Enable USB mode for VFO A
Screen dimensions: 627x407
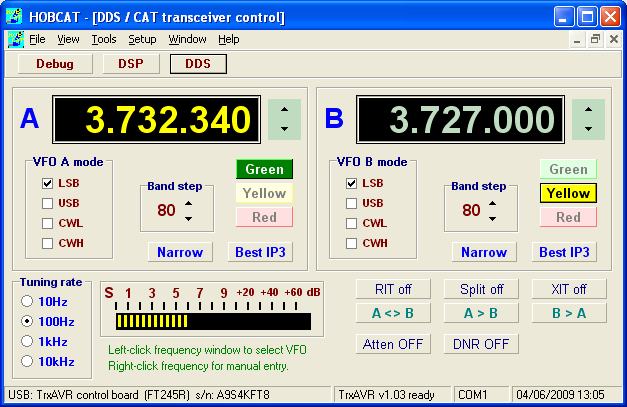[x=47, y=203]
